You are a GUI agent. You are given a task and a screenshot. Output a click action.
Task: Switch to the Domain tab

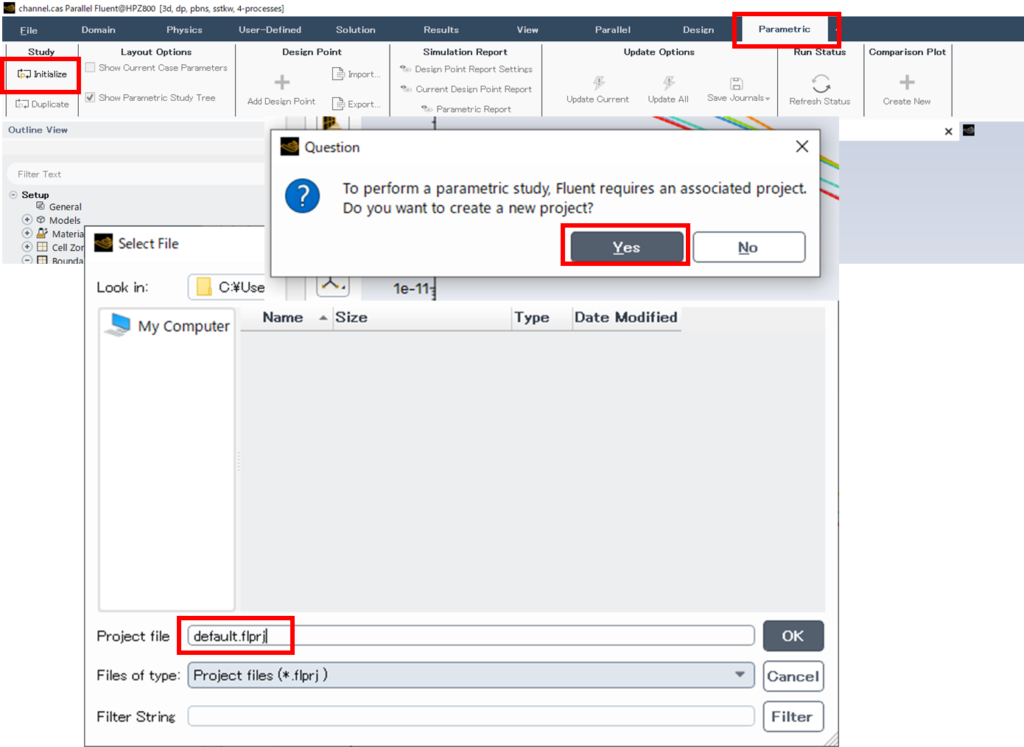pyautogui.click(x=99, y=30)
